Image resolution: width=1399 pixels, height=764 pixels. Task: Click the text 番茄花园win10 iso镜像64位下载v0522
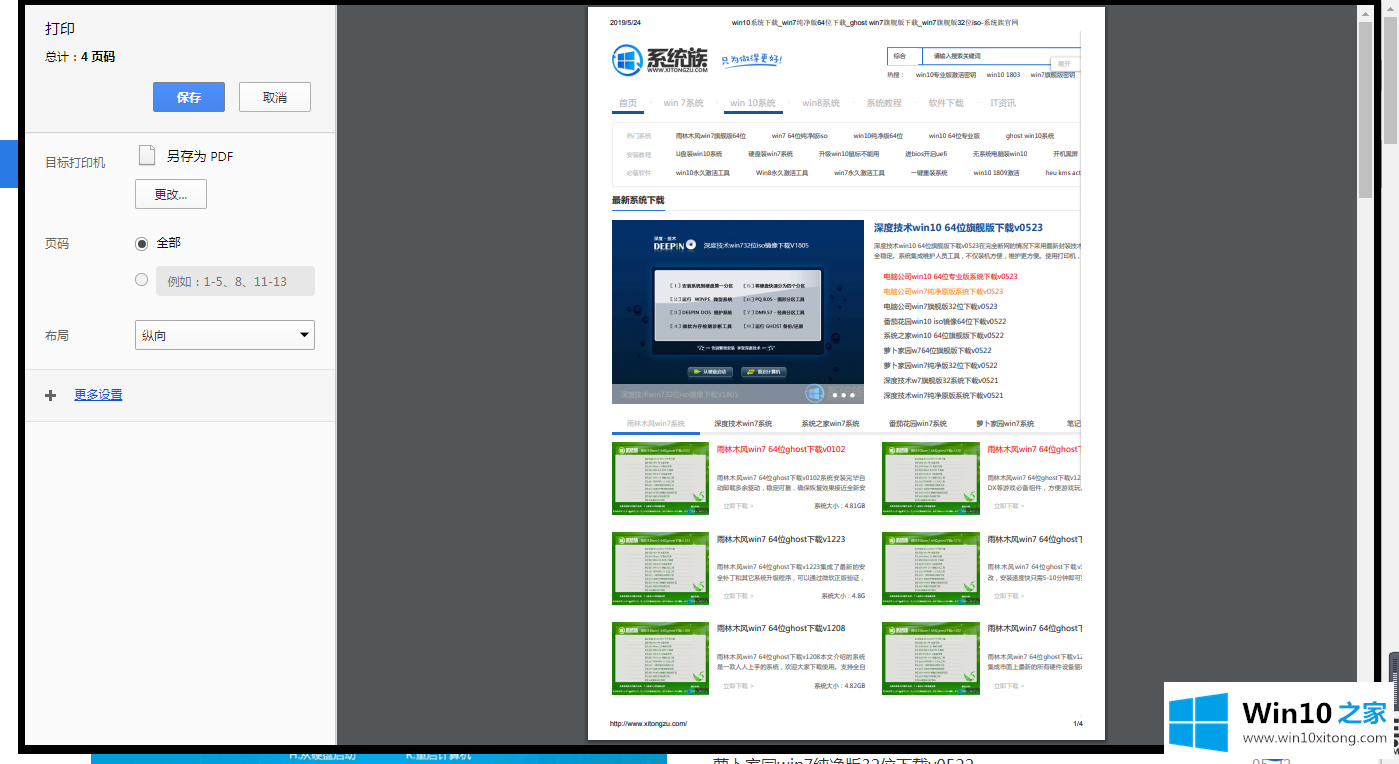pos(944,321)
